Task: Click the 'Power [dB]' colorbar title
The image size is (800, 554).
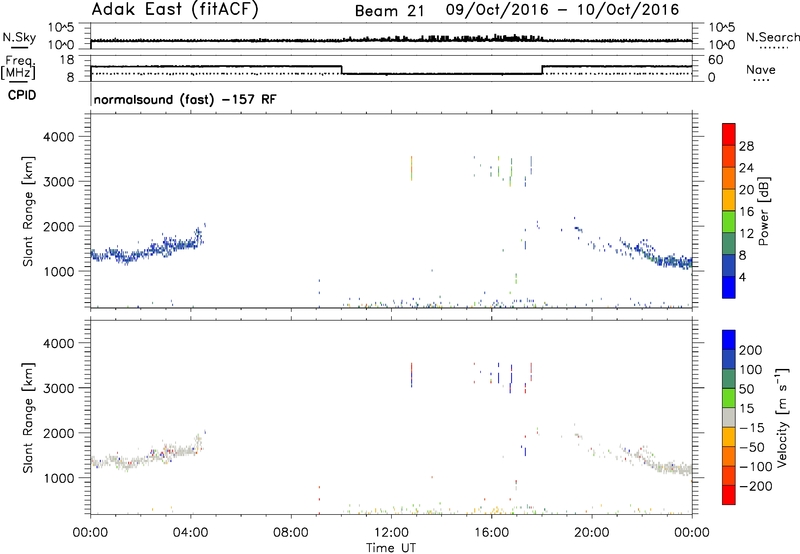Action: point(763,212)
